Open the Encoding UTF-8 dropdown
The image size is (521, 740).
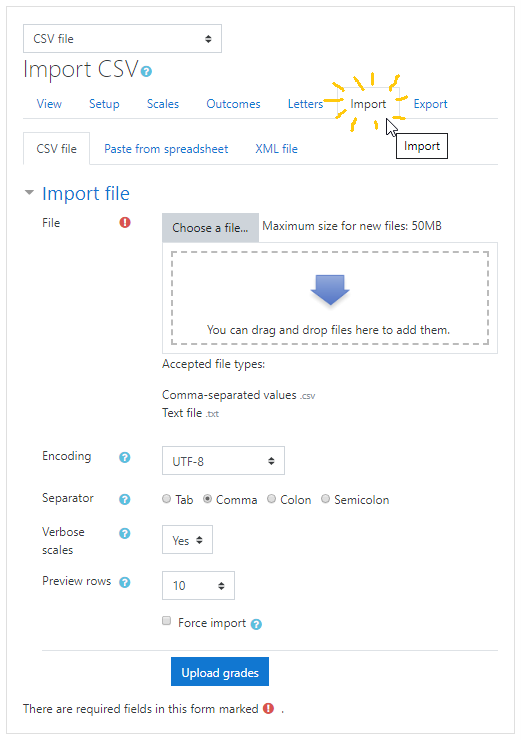click(223, 461)
